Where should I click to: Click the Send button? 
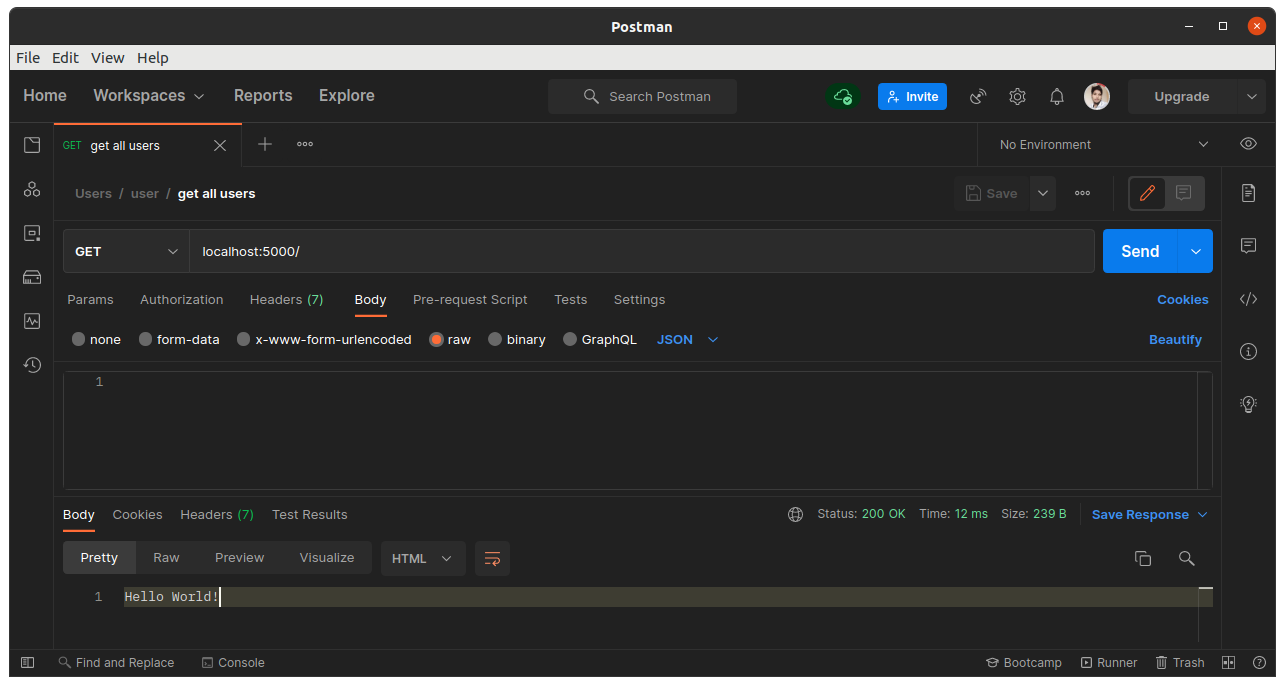pyautogui.click(x=1140, y=251)
